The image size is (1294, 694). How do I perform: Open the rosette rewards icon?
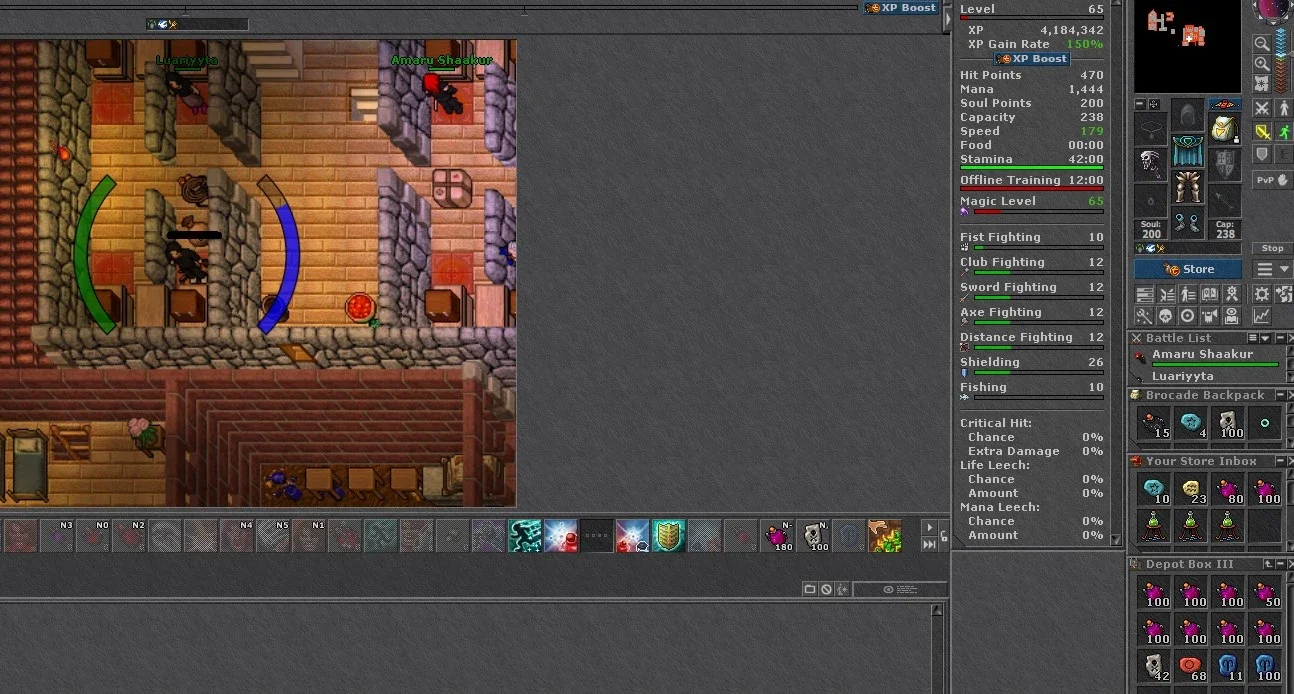[x=1231, y=294]
